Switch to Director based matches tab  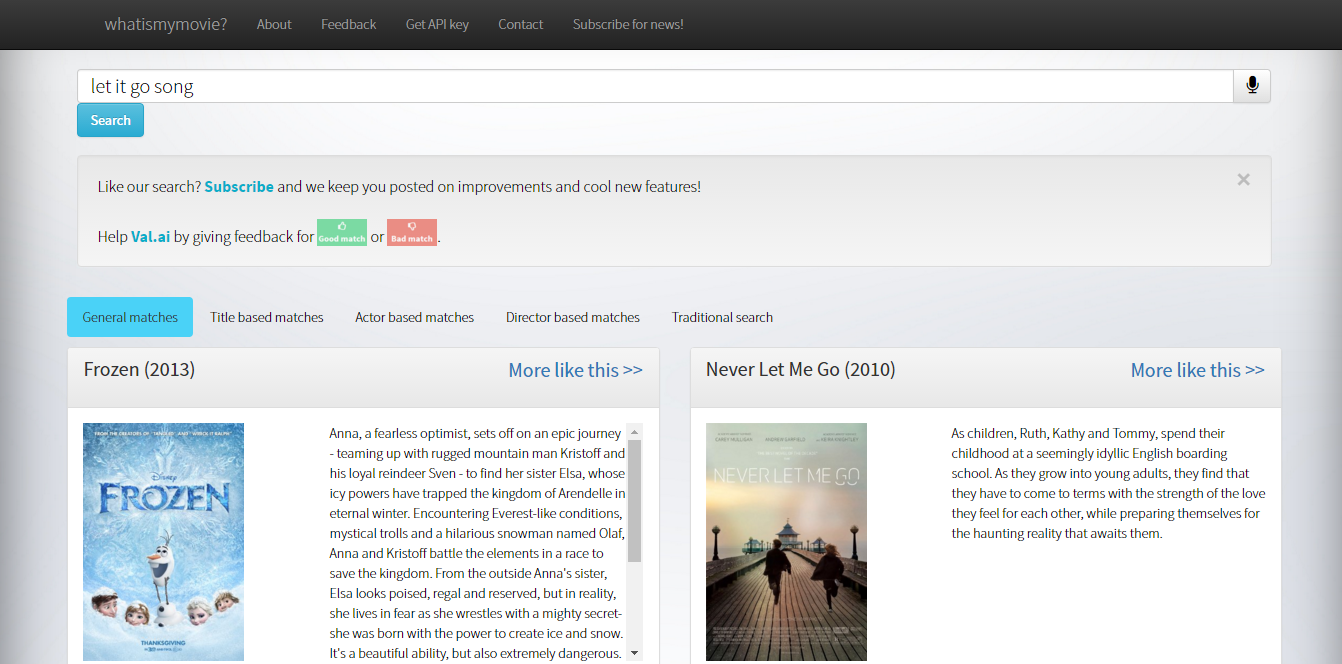573,317
